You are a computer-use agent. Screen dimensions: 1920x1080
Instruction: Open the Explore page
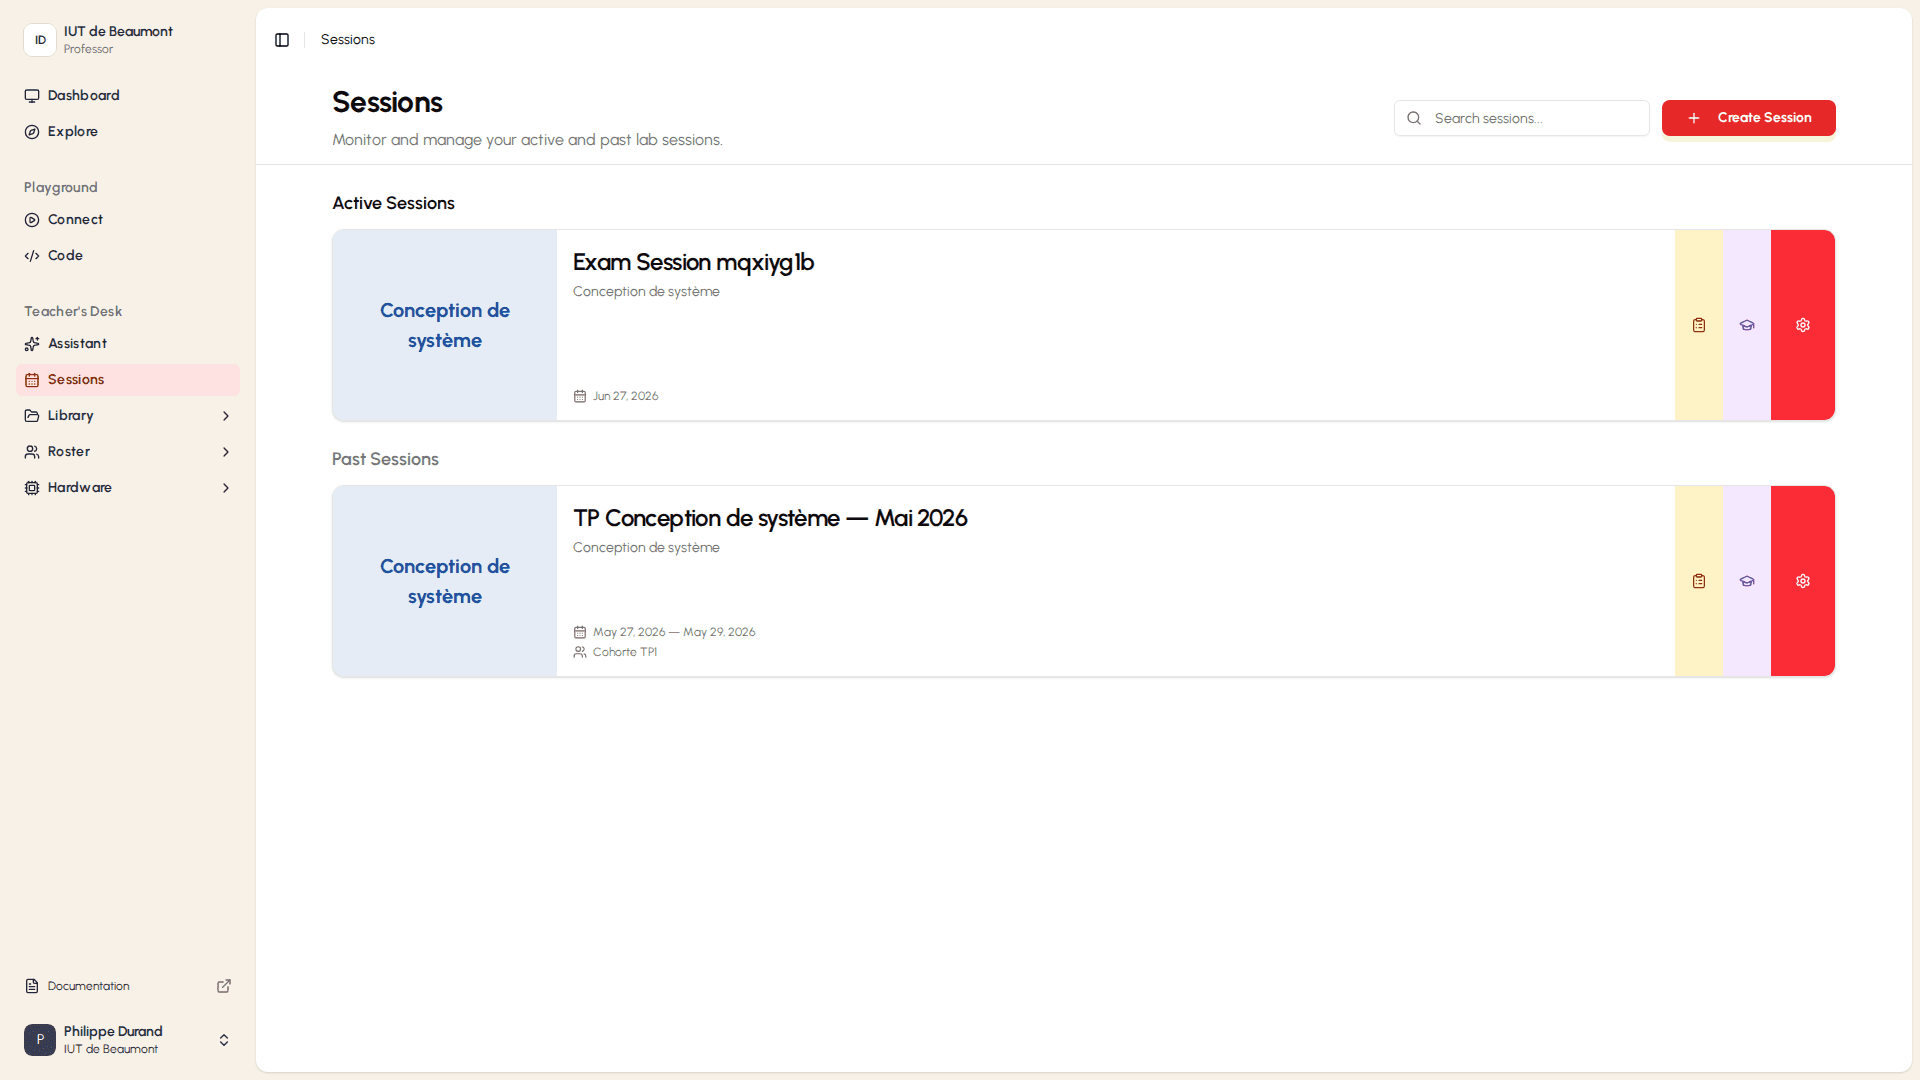[x=128, y=132]
